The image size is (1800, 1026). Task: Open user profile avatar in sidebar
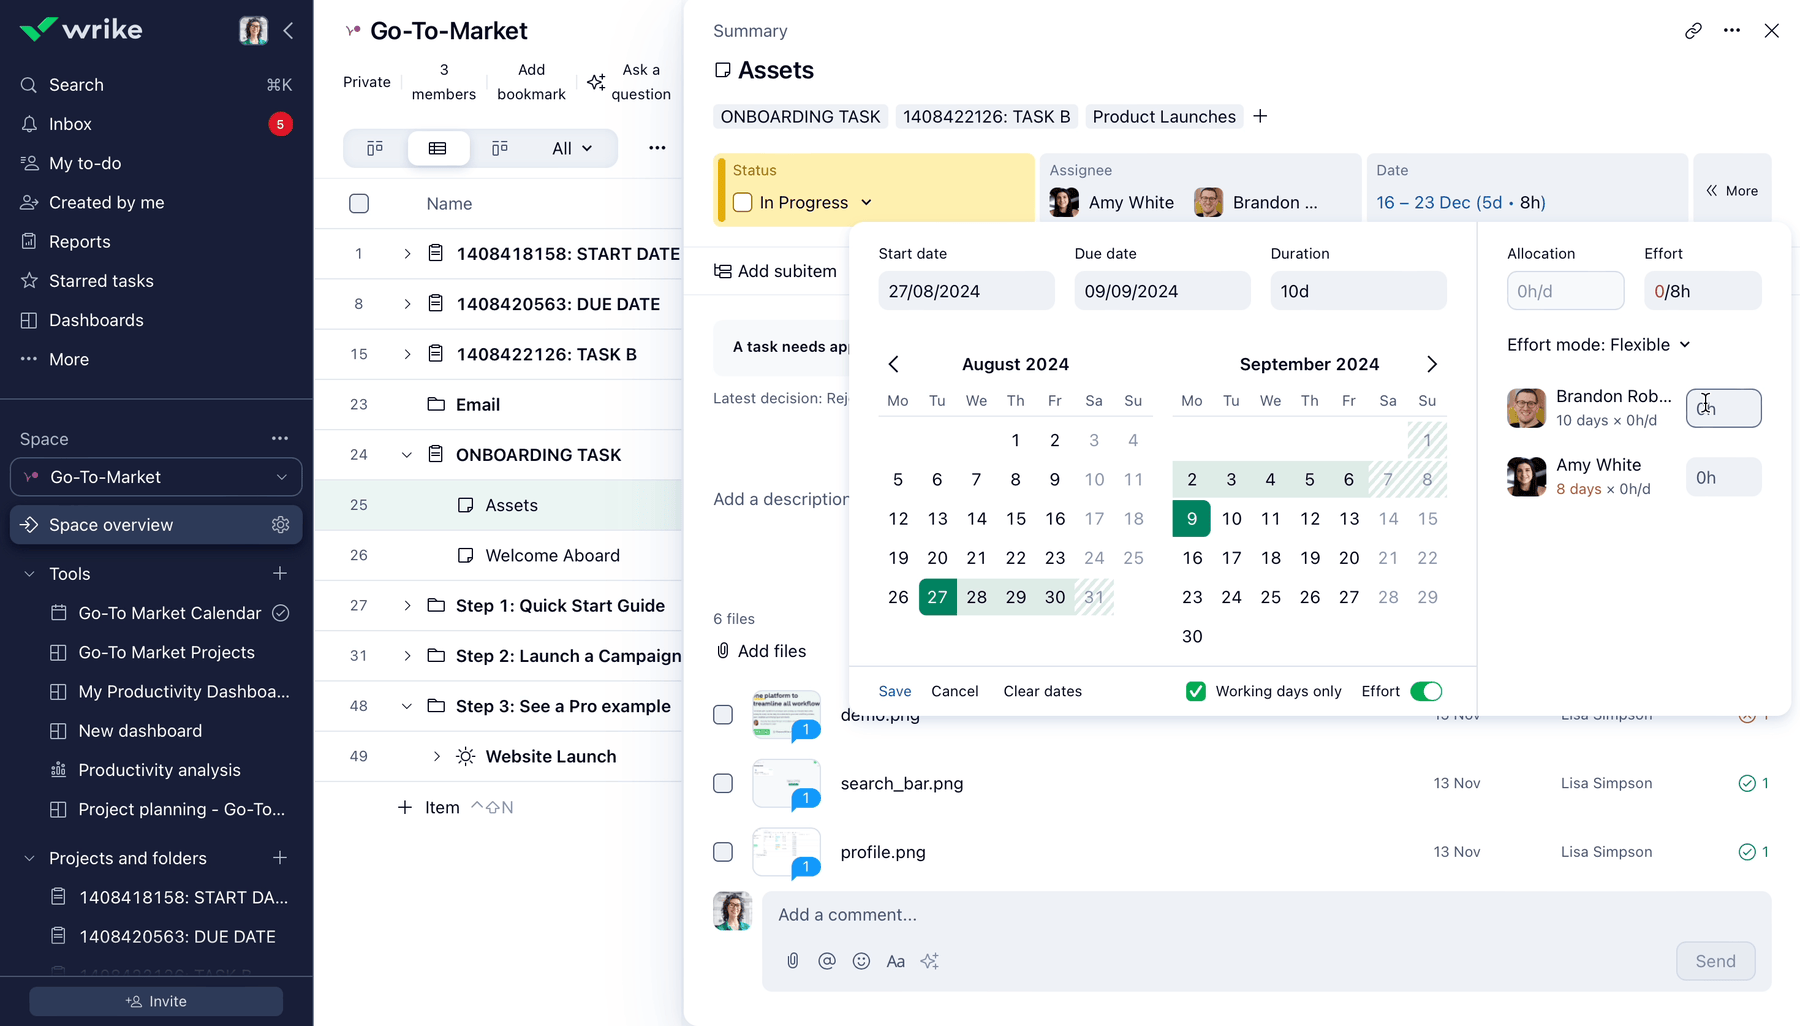[x=253, y=30]
